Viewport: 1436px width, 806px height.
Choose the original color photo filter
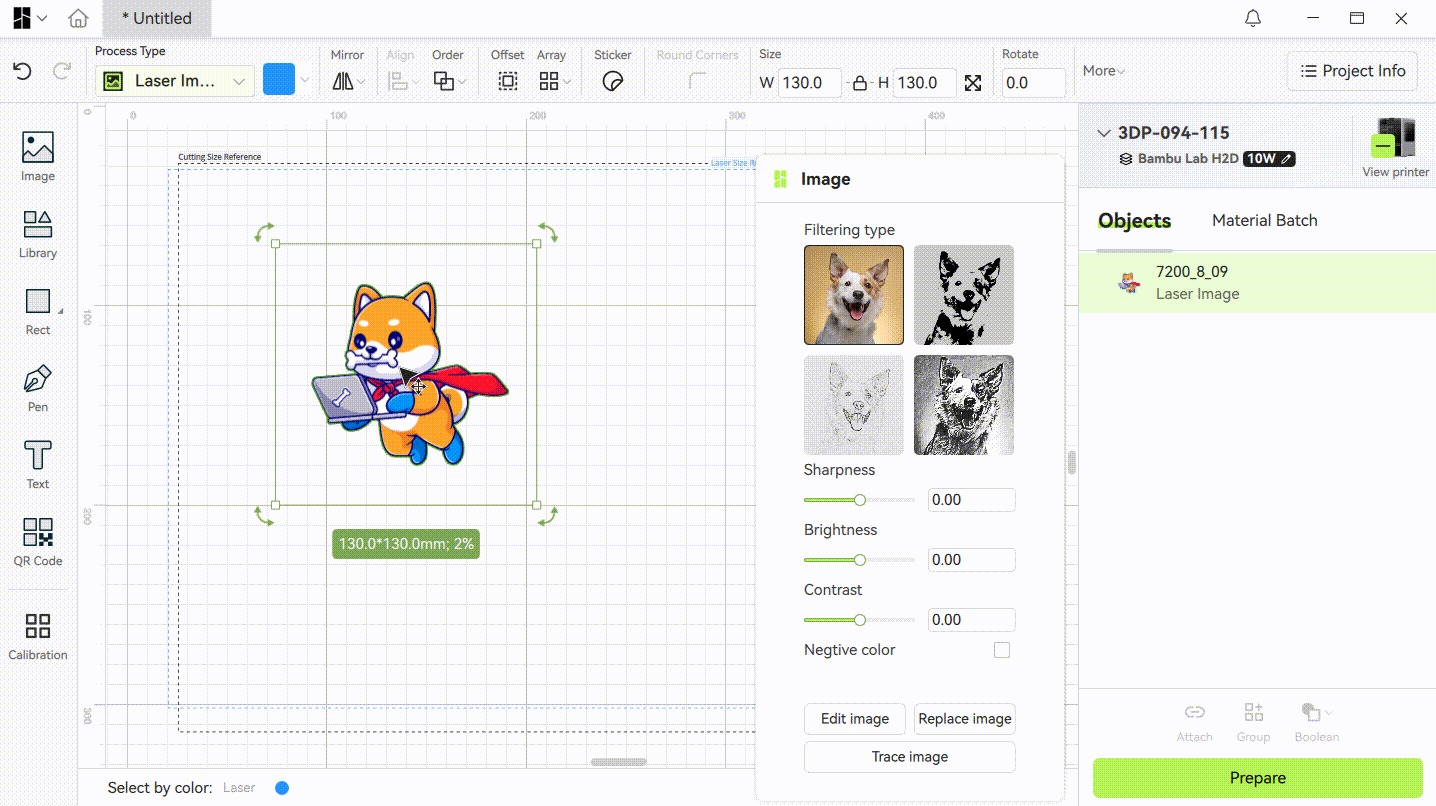(x=854, y=295)
